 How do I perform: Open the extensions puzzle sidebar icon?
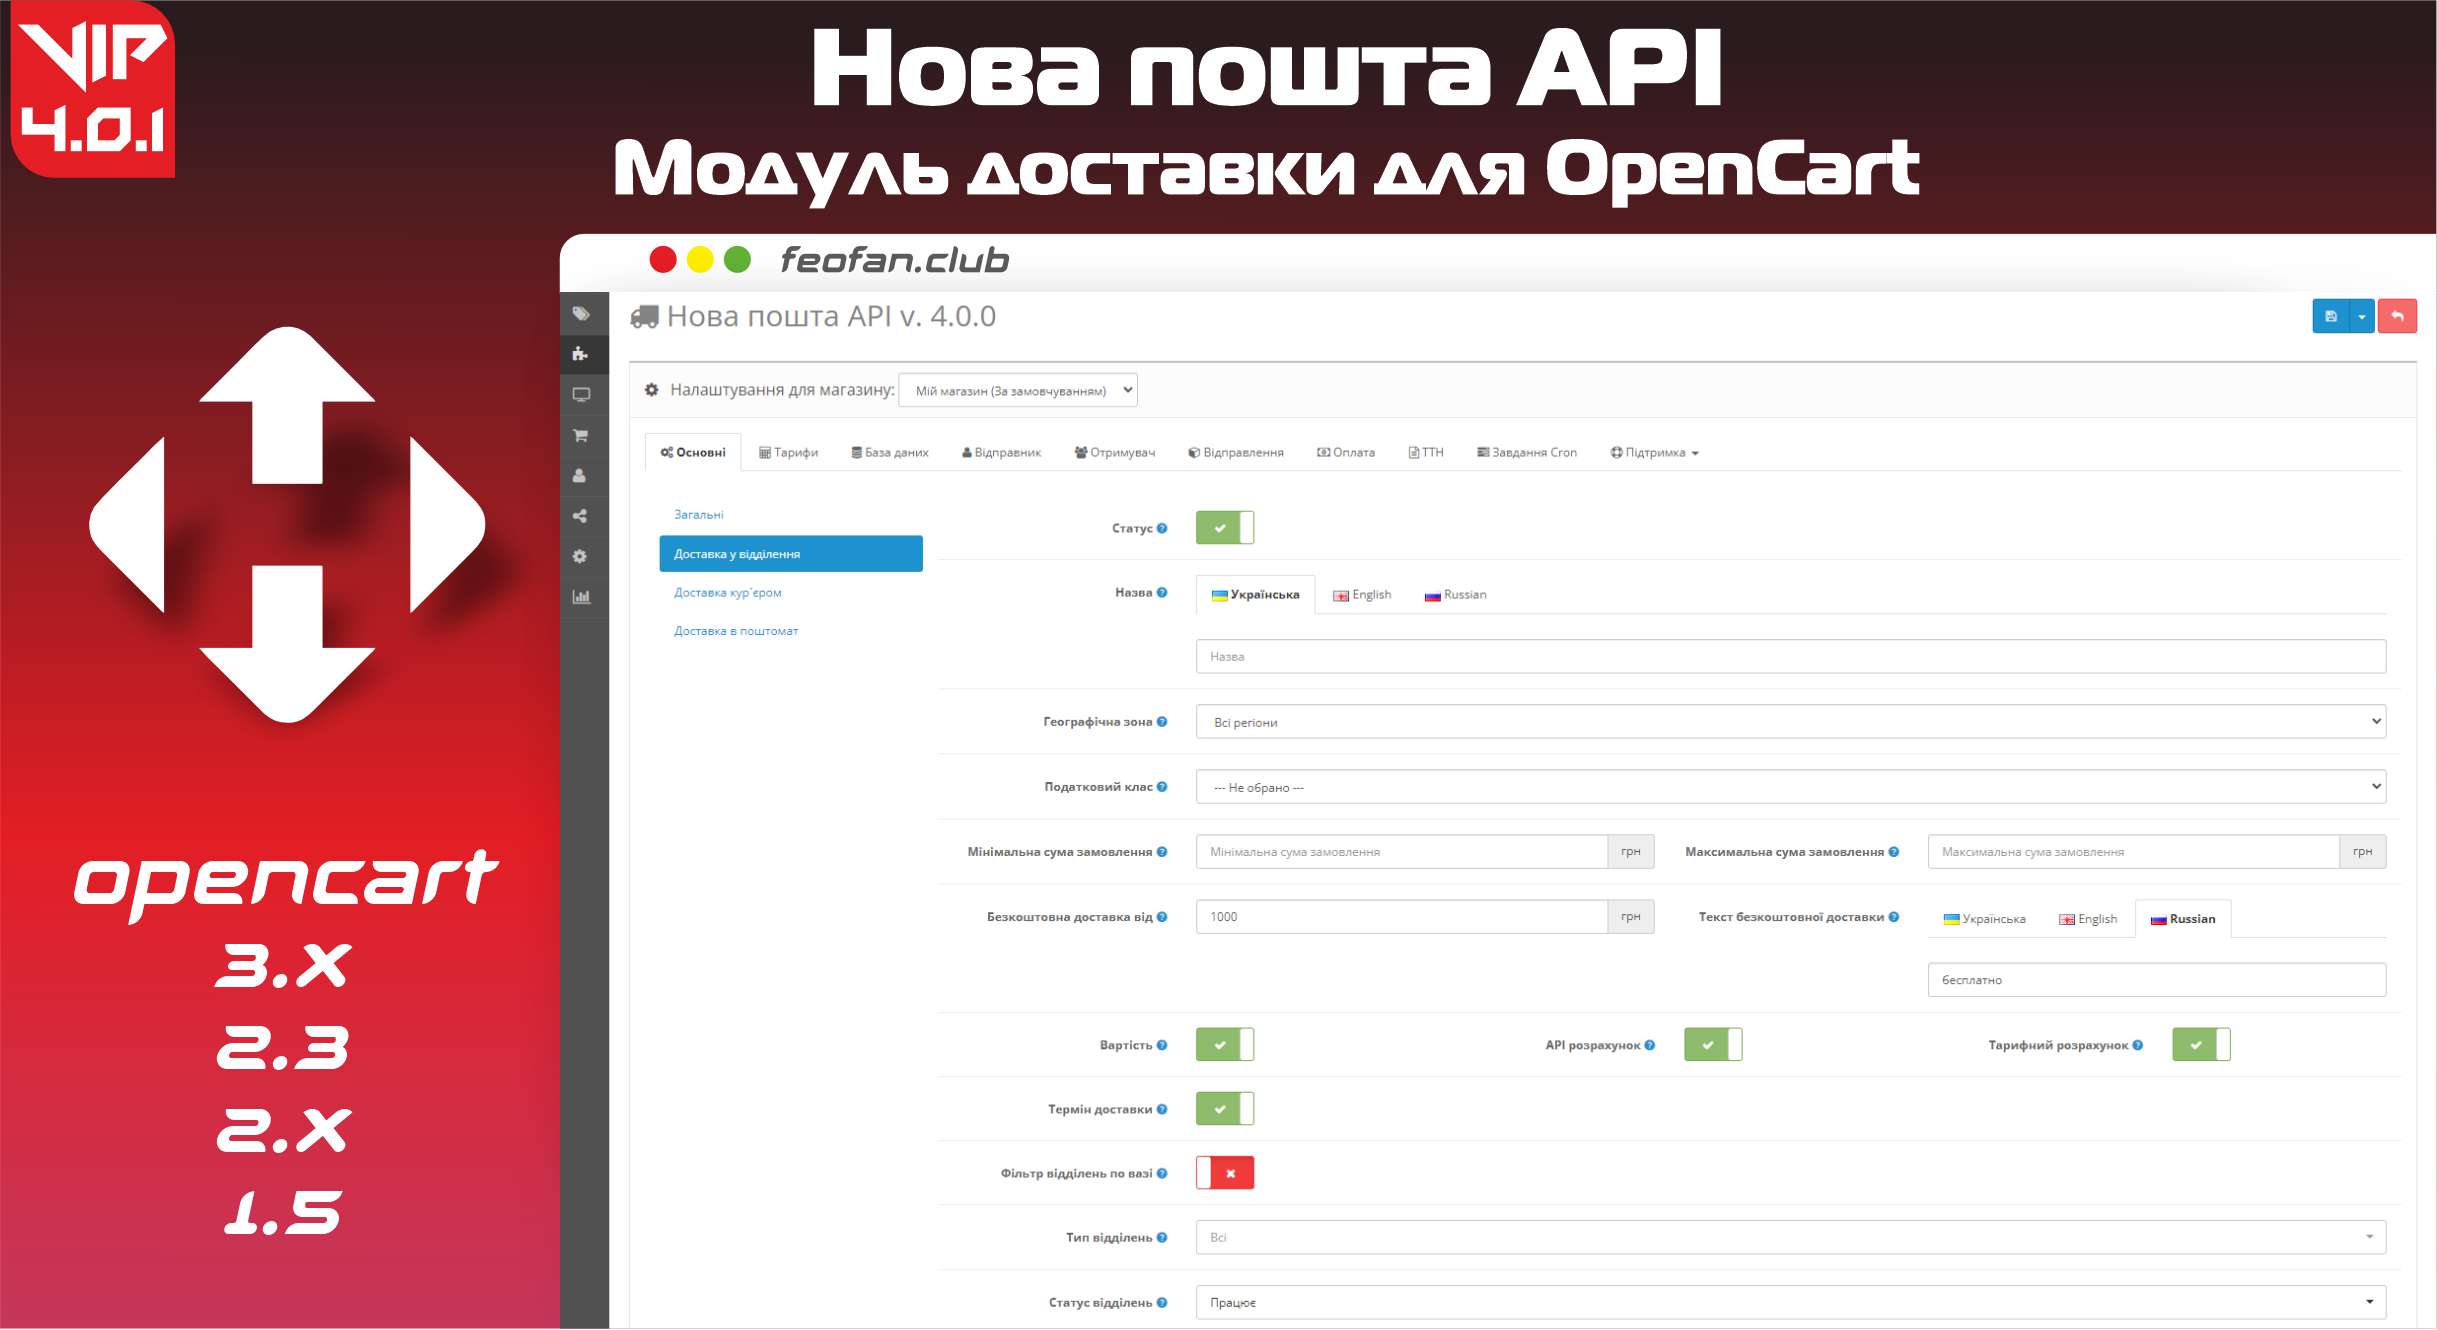[581, 354]
